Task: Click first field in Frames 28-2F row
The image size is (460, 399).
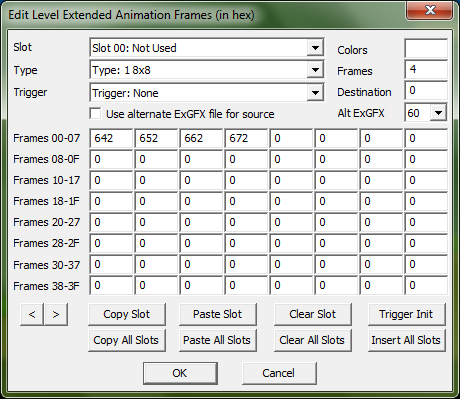Action: (111, 243)
